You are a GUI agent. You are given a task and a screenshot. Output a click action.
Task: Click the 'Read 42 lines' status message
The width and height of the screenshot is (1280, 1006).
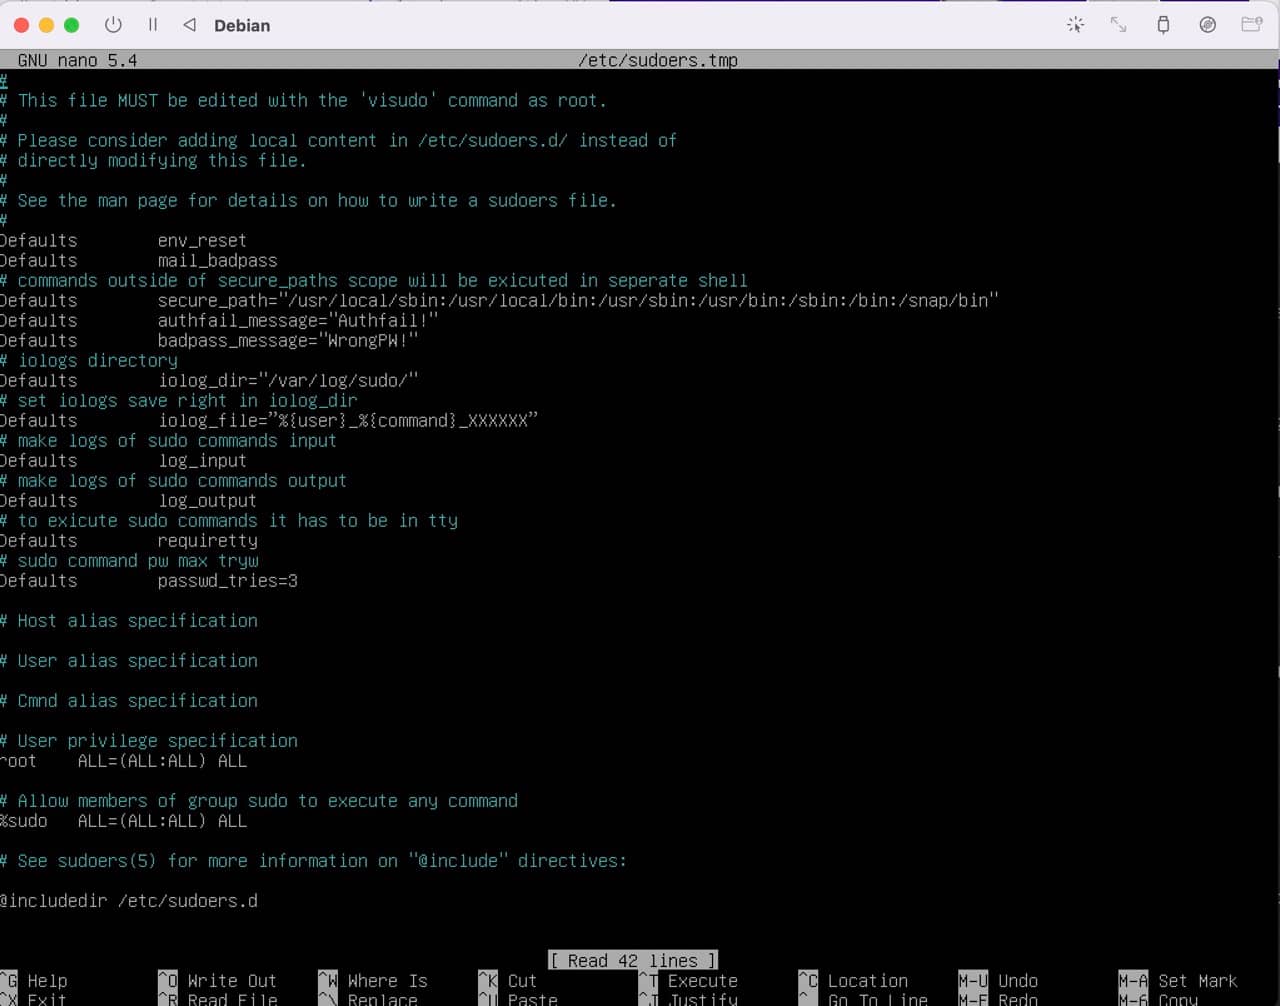(x=633, y=960)
